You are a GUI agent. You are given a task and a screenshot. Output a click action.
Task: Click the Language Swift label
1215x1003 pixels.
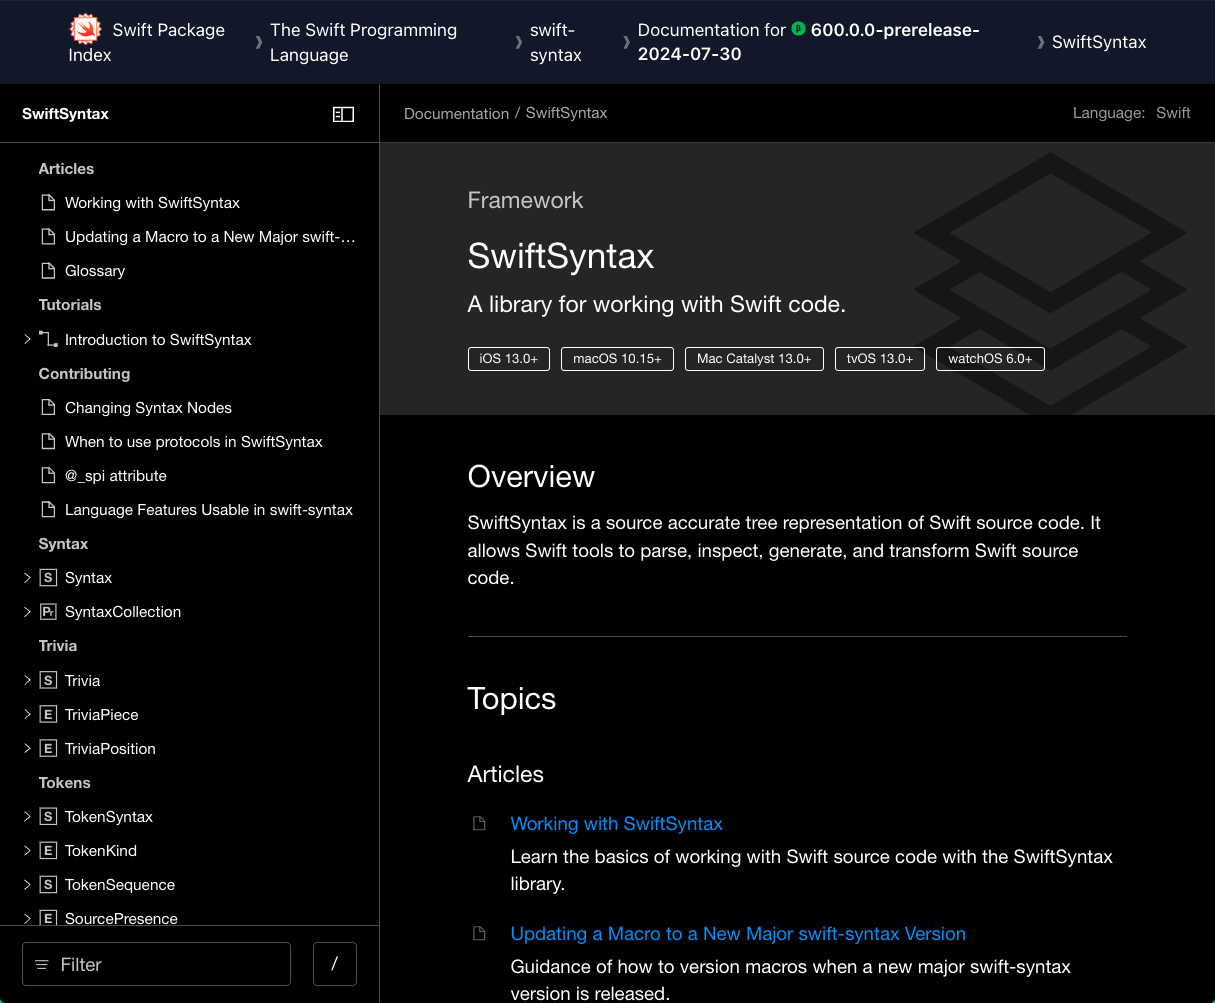point(1131,113)
